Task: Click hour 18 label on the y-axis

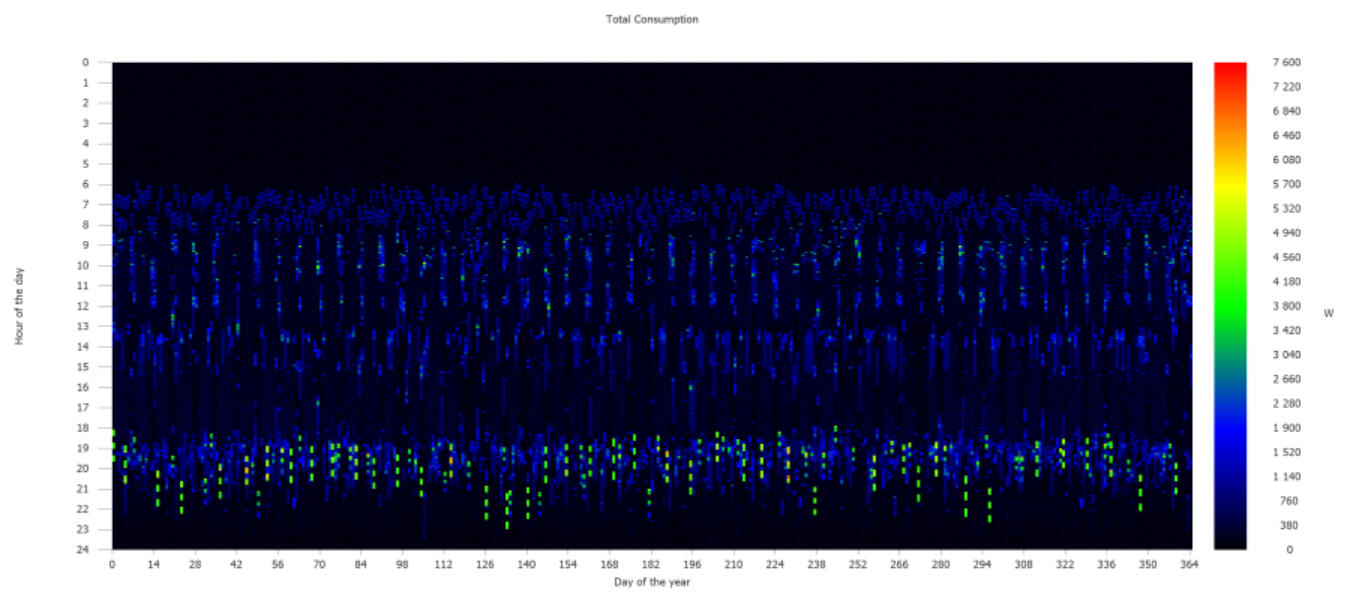Action: pyautogui.click(x=86, y=428)
